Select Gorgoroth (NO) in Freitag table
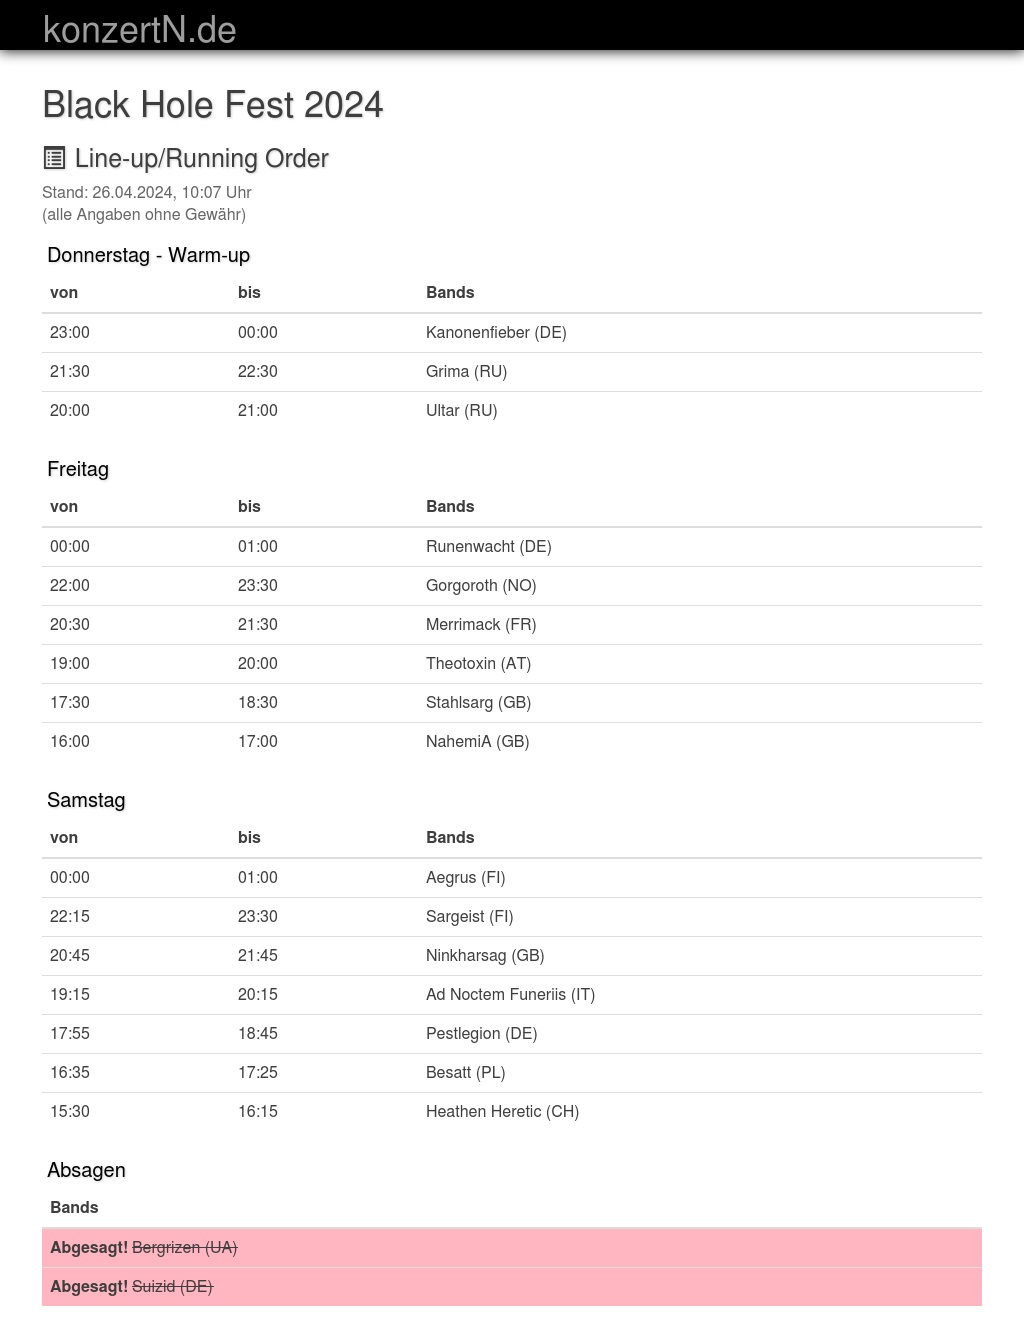1024x1326 pixels. (x=481, y=585)
